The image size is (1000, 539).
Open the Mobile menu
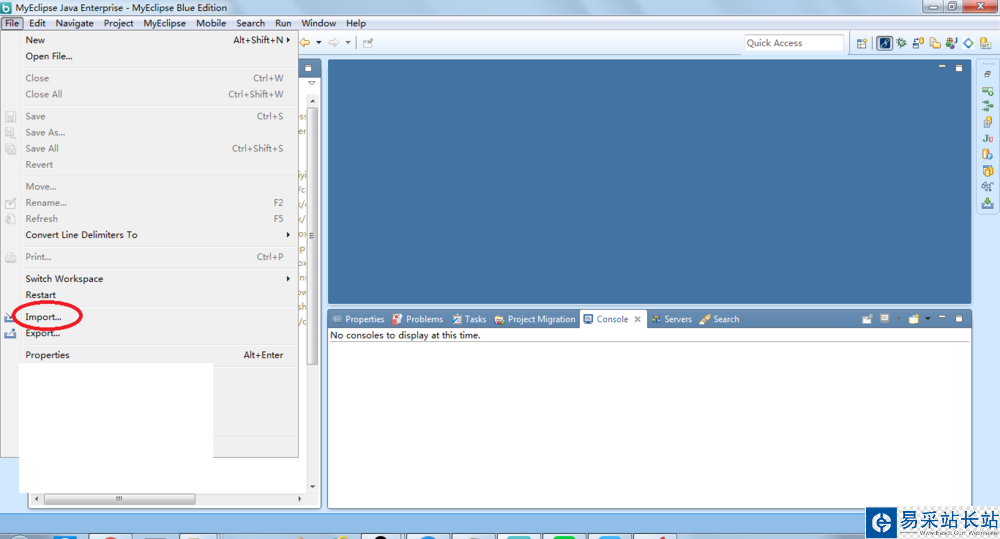pyautogui.click(x=211, y=23)
